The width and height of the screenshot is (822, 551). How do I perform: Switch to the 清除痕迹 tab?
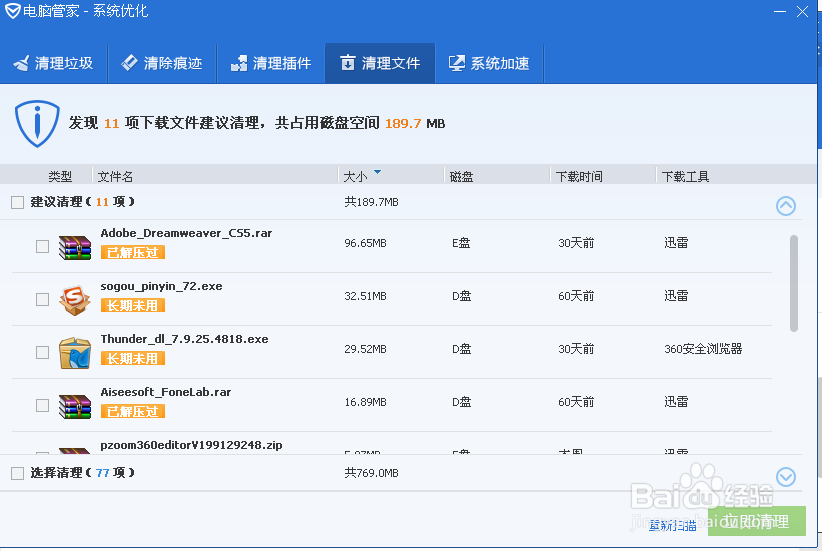pos(163,63)
